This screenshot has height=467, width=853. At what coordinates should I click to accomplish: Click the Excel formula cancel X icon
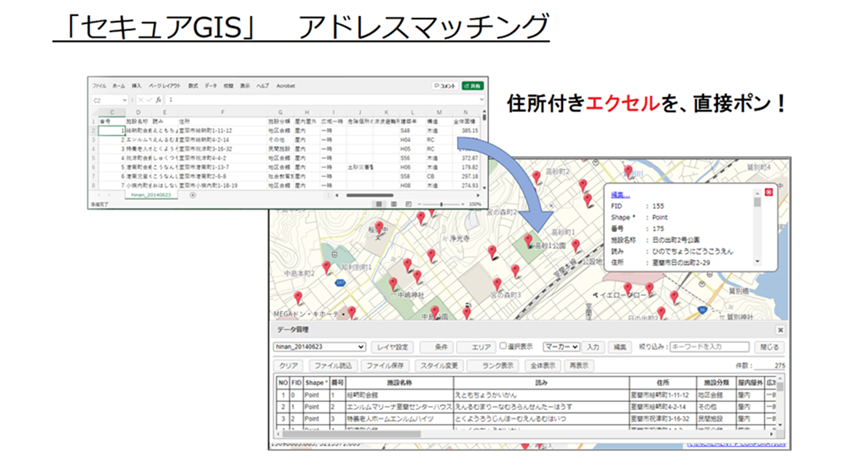140,100
